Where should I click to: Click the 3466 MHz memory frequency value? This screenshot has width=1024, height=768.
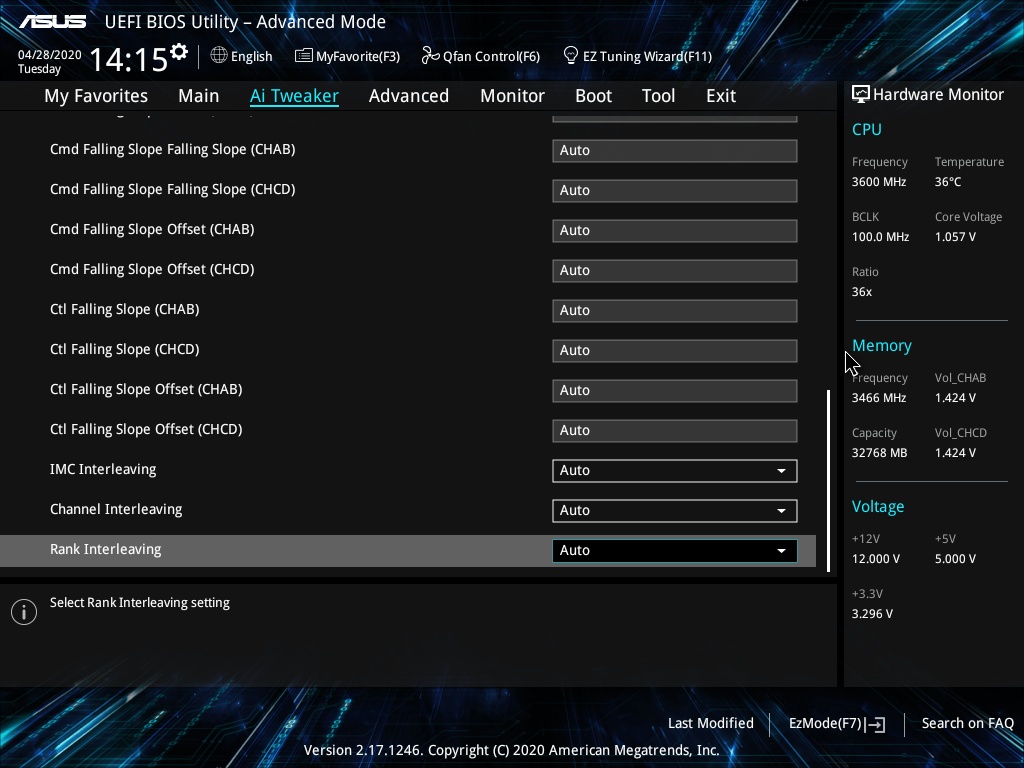879,398
